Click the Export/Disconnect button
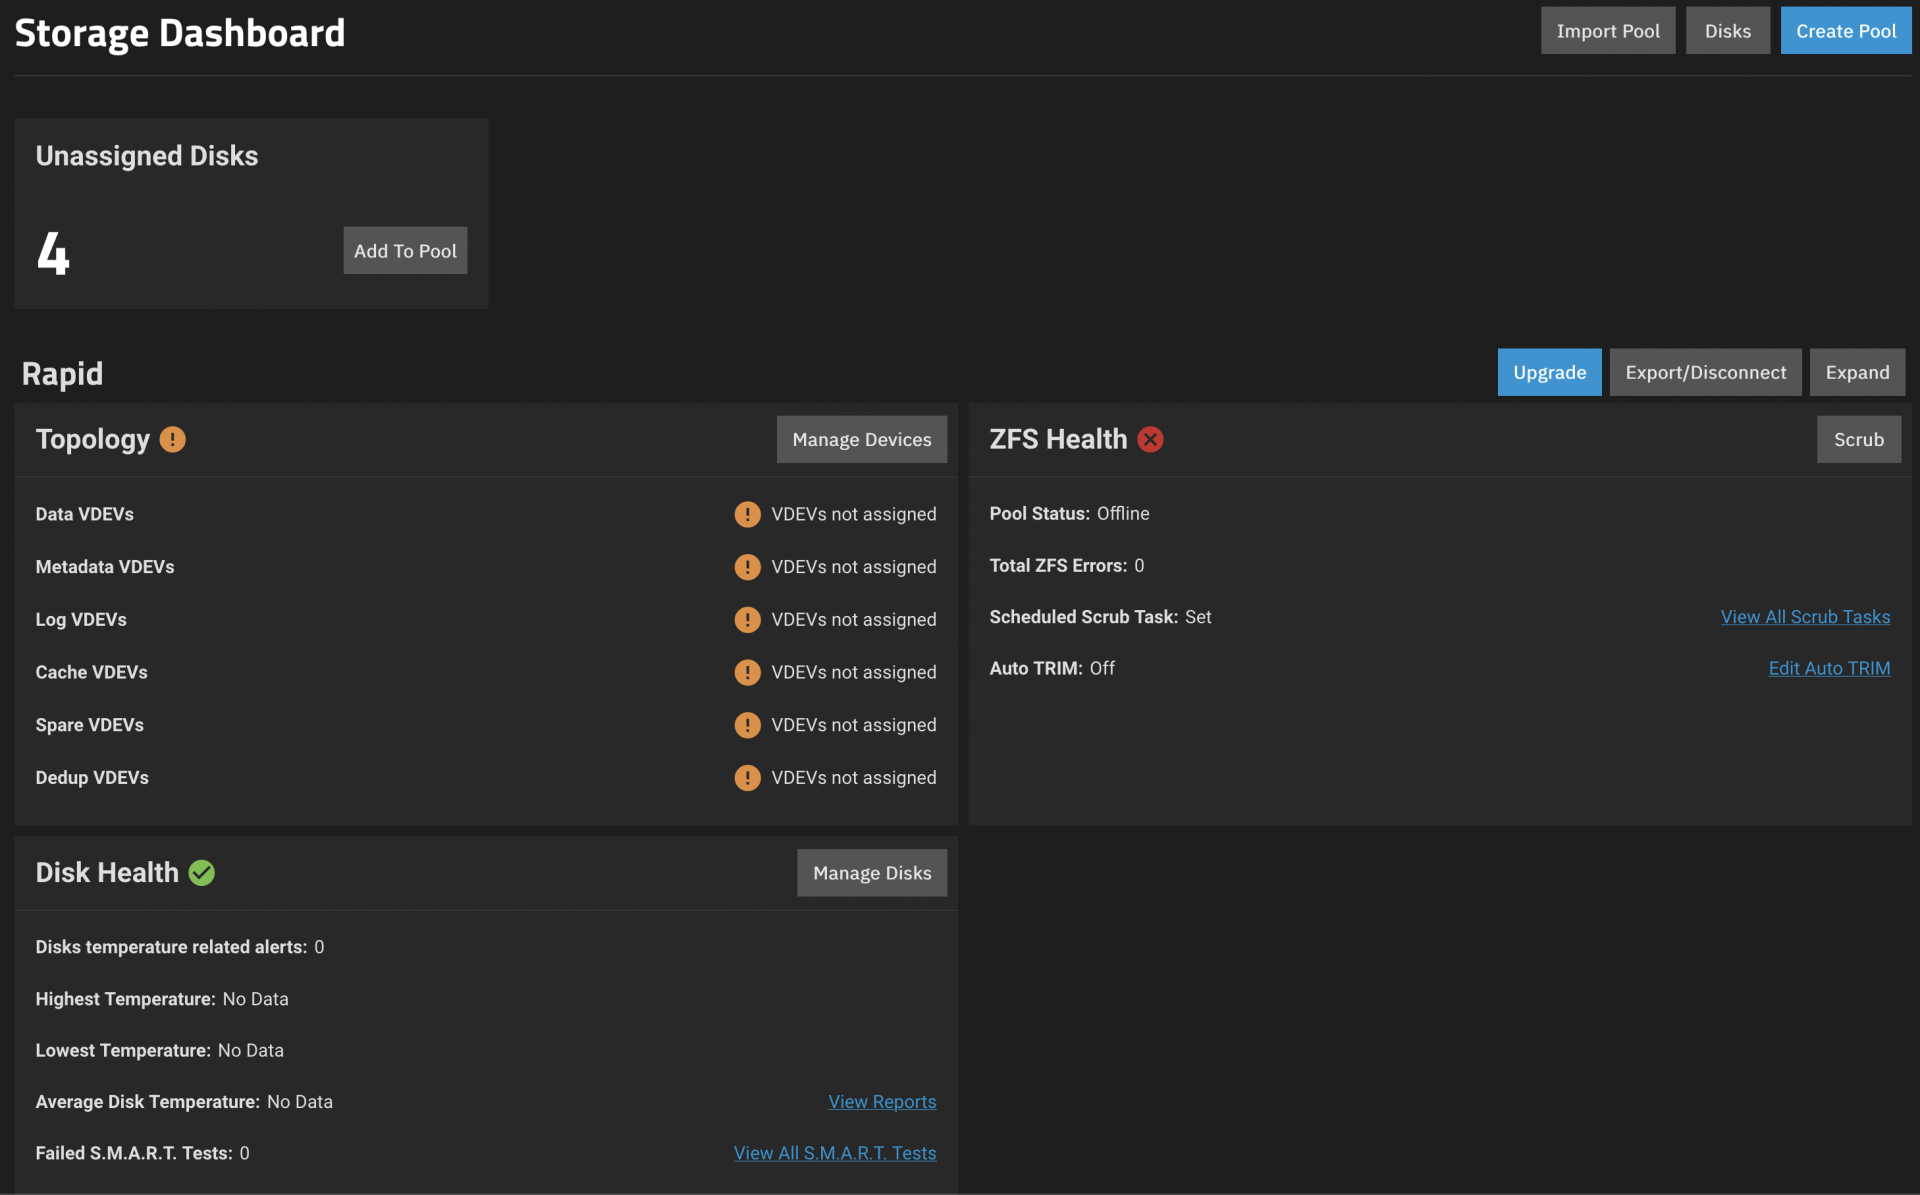Viewport: 1920px width, 1195px height. [x=1705, y=372]
